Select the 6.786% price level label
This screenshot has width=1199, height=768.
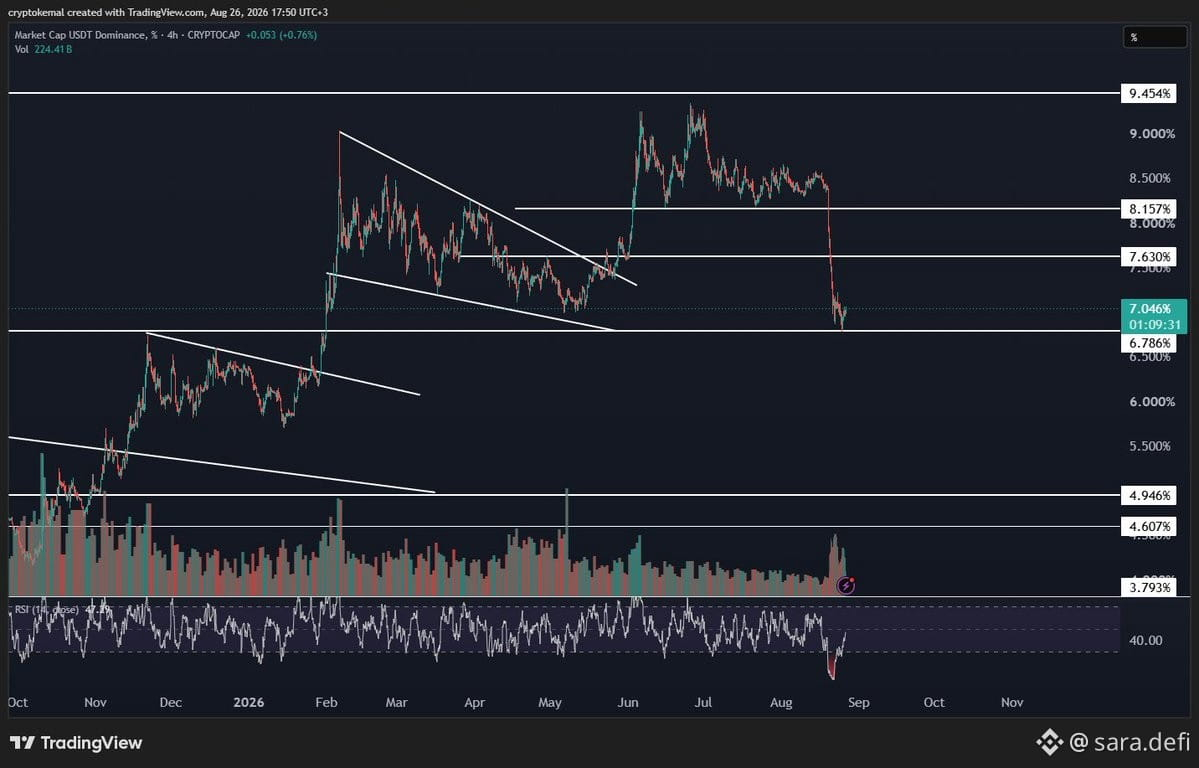pyautogui.click(x=1149, y=343)
